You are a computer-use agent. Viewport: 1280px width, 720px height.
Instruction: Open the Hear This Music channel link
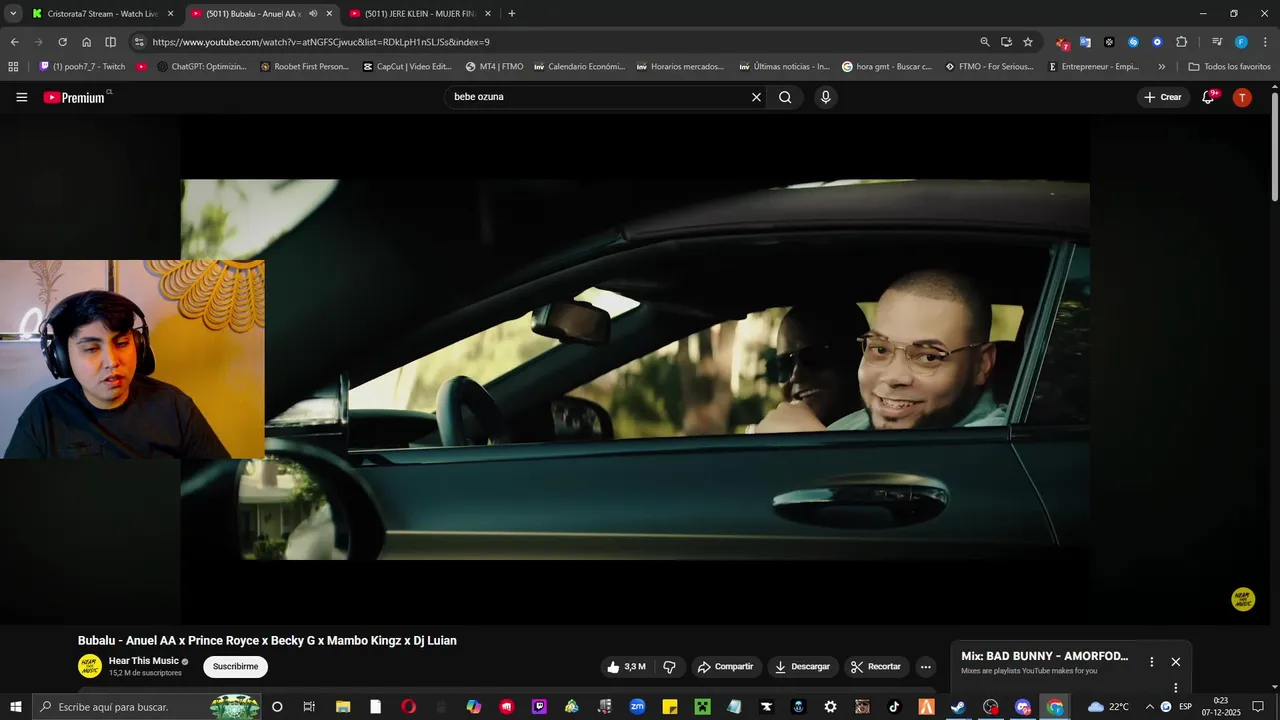[144, 661]
